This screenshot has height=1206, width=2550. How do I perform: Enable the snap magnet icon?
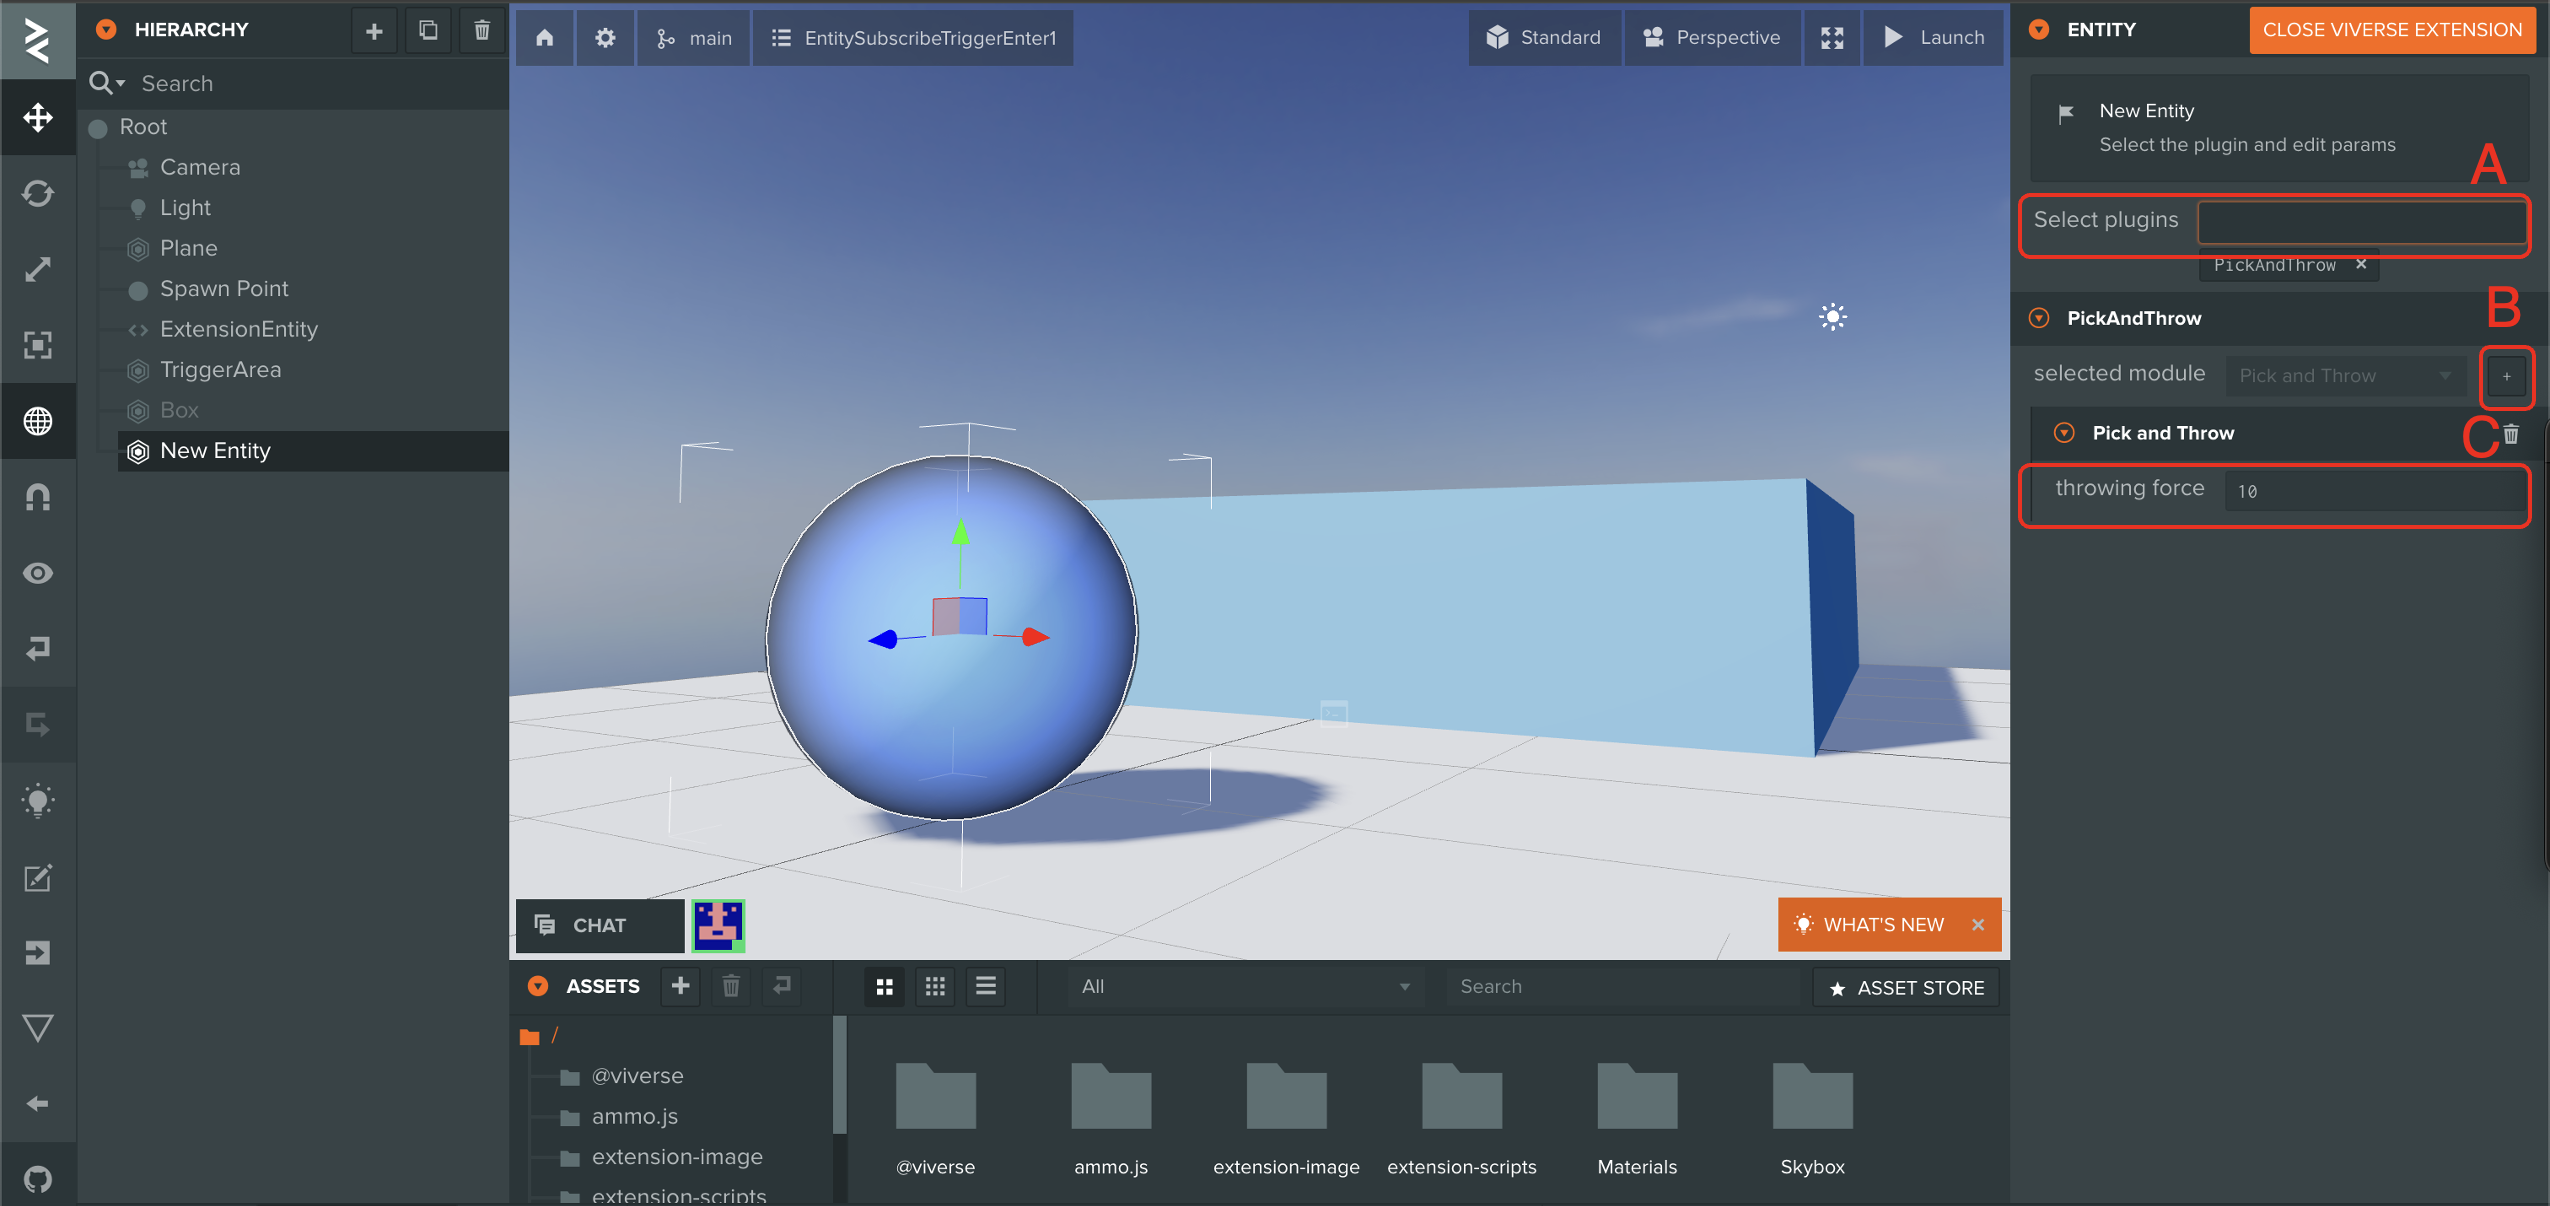(38, 497)
